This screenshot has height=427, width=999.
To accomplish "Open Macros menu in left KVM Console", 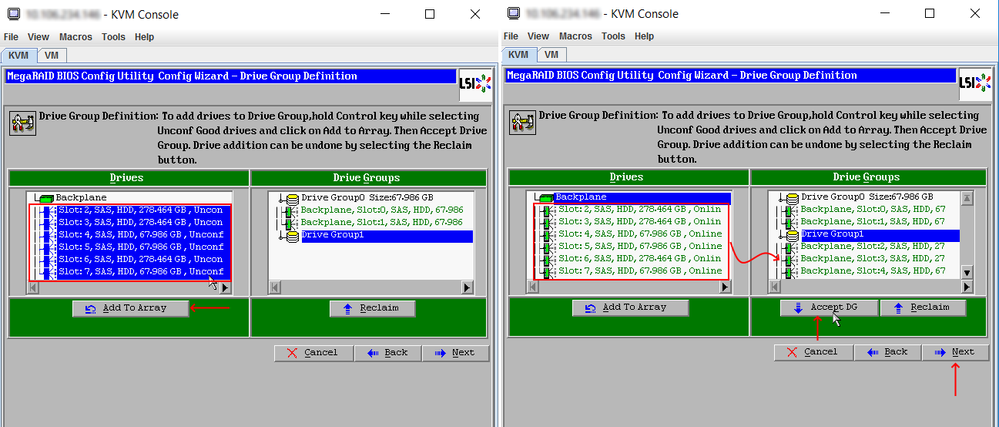I will [76, 37].
